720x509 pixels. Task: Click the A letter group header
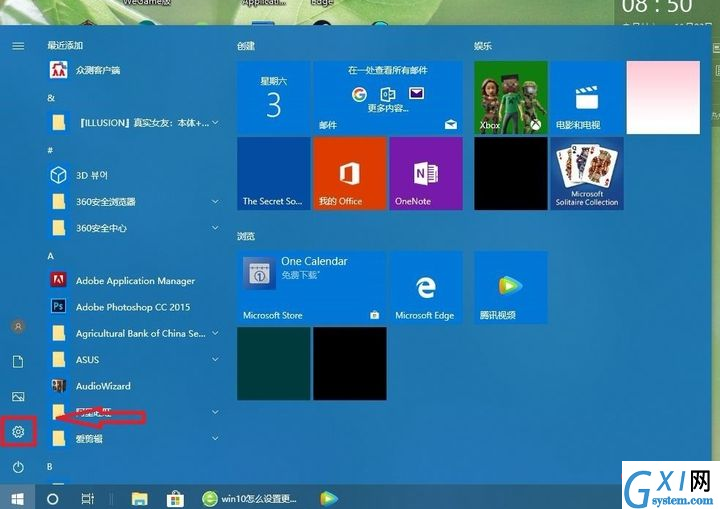51,256
